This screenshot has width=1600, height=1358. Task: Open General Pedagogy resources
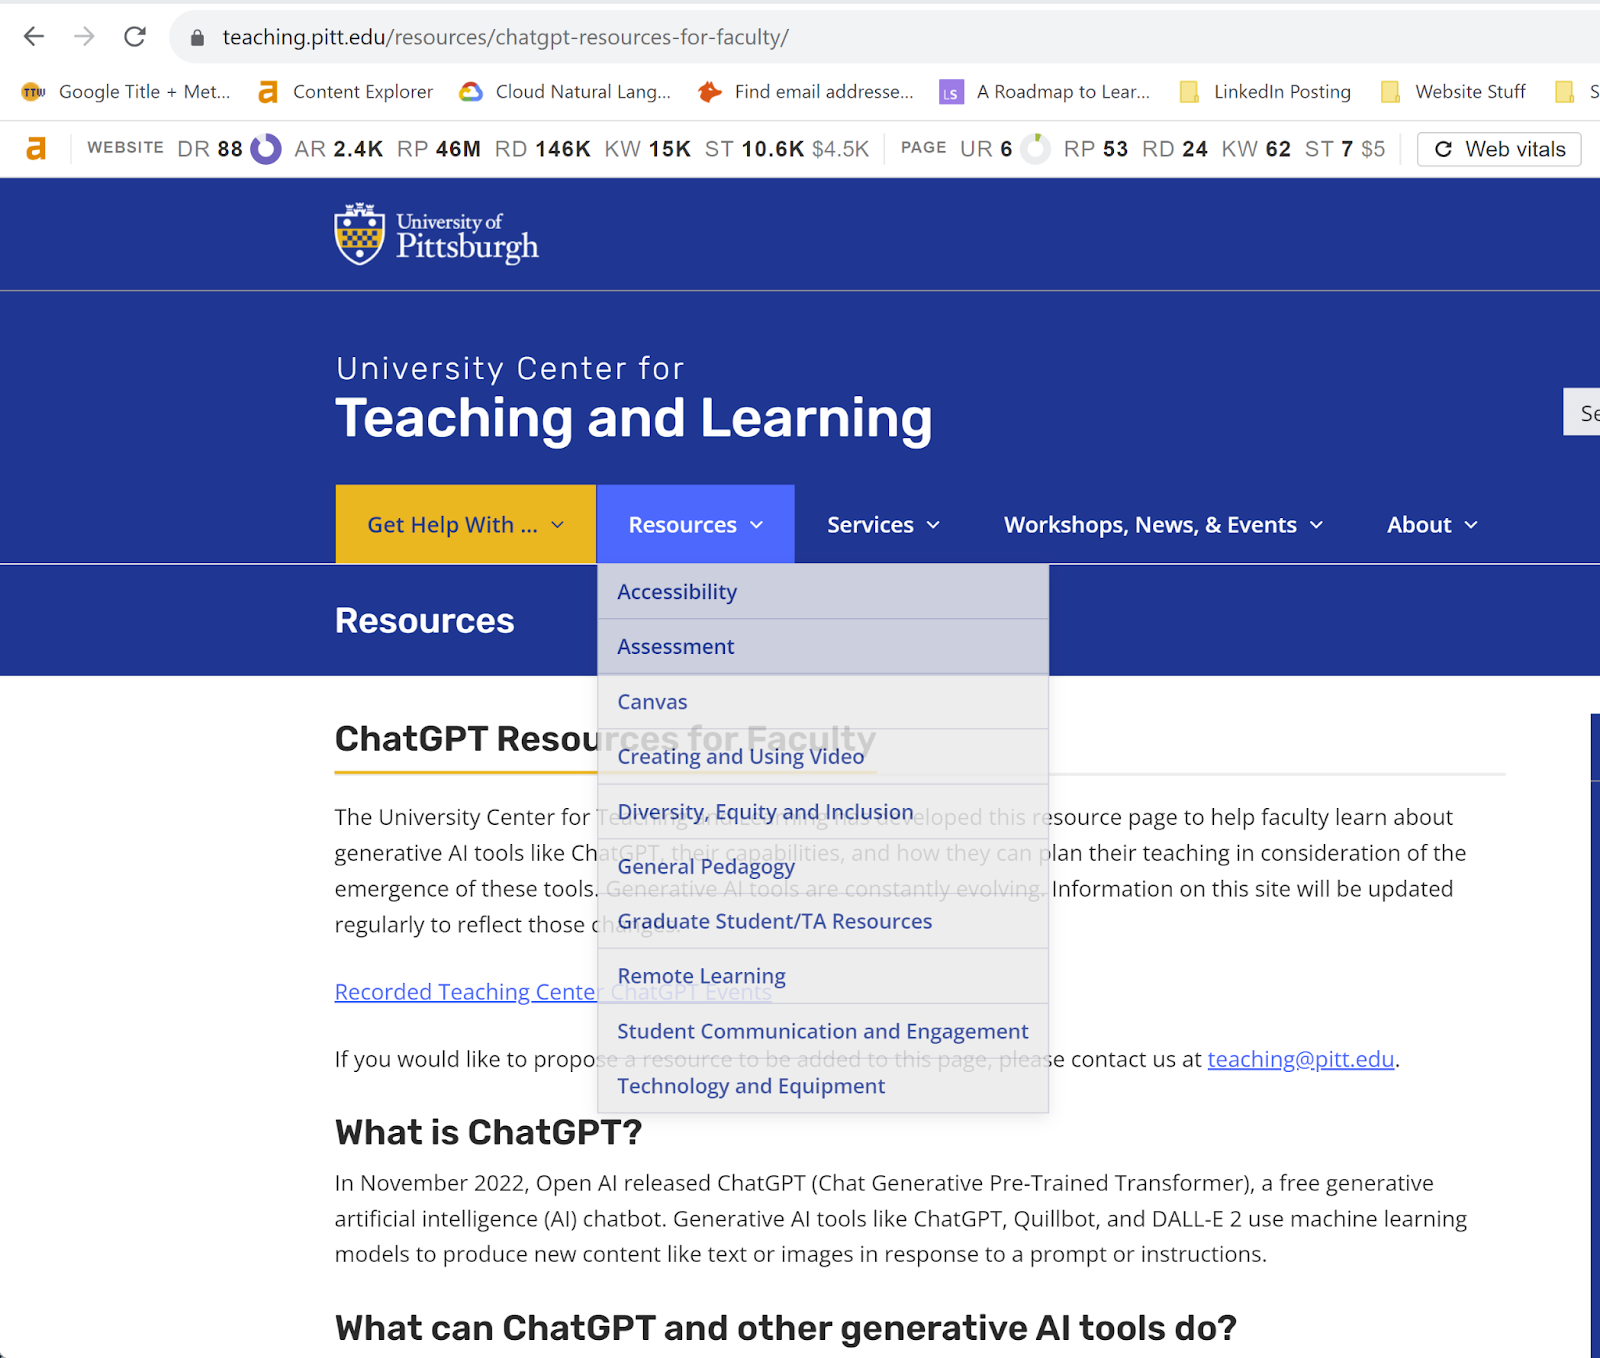point(823,866)
